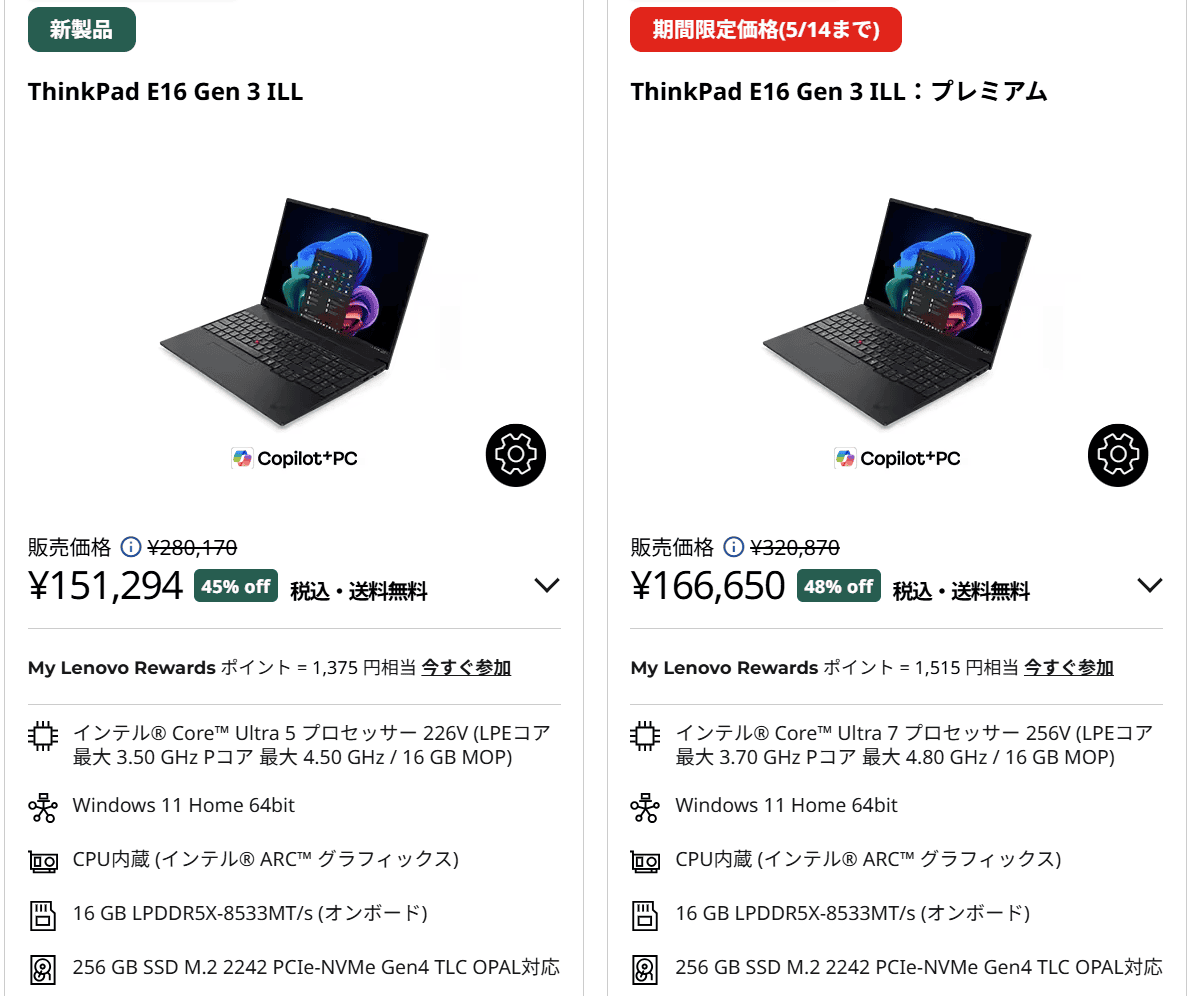
Task: Select the SSD storage icon on the right card
Action: pos(645,967)
